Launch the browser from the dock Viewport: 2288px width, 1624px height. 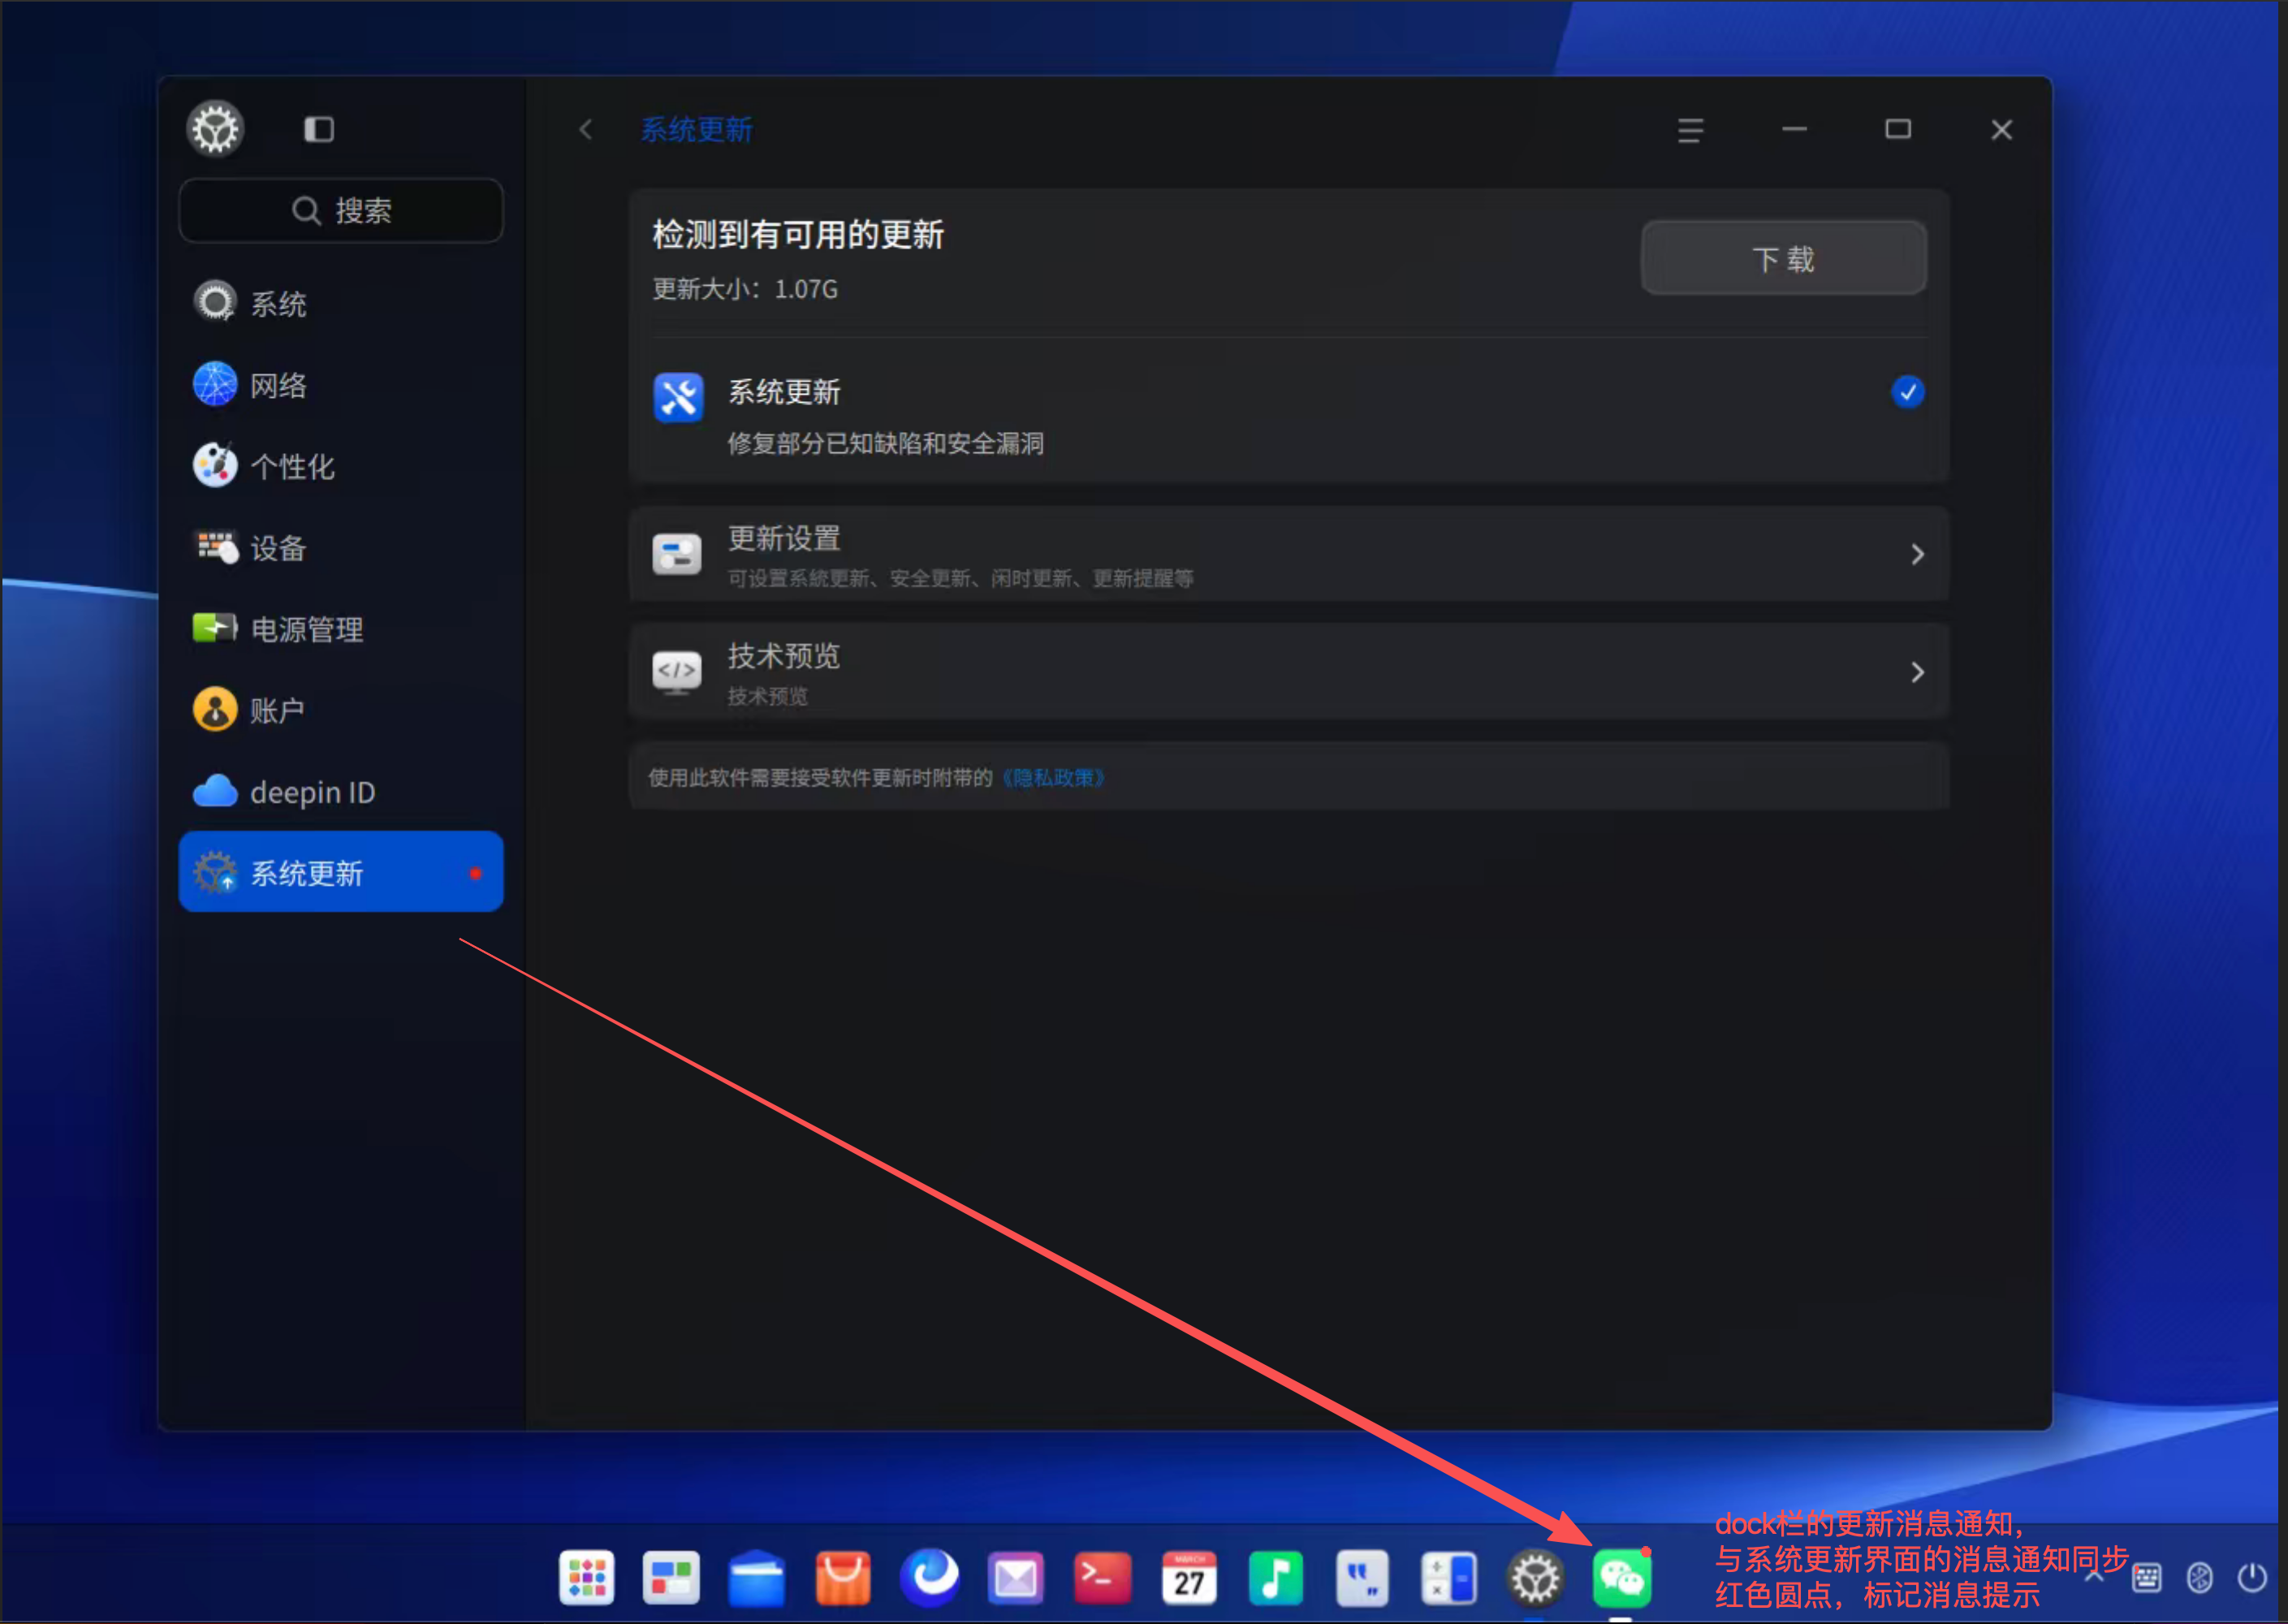[x=930, y=1578]
